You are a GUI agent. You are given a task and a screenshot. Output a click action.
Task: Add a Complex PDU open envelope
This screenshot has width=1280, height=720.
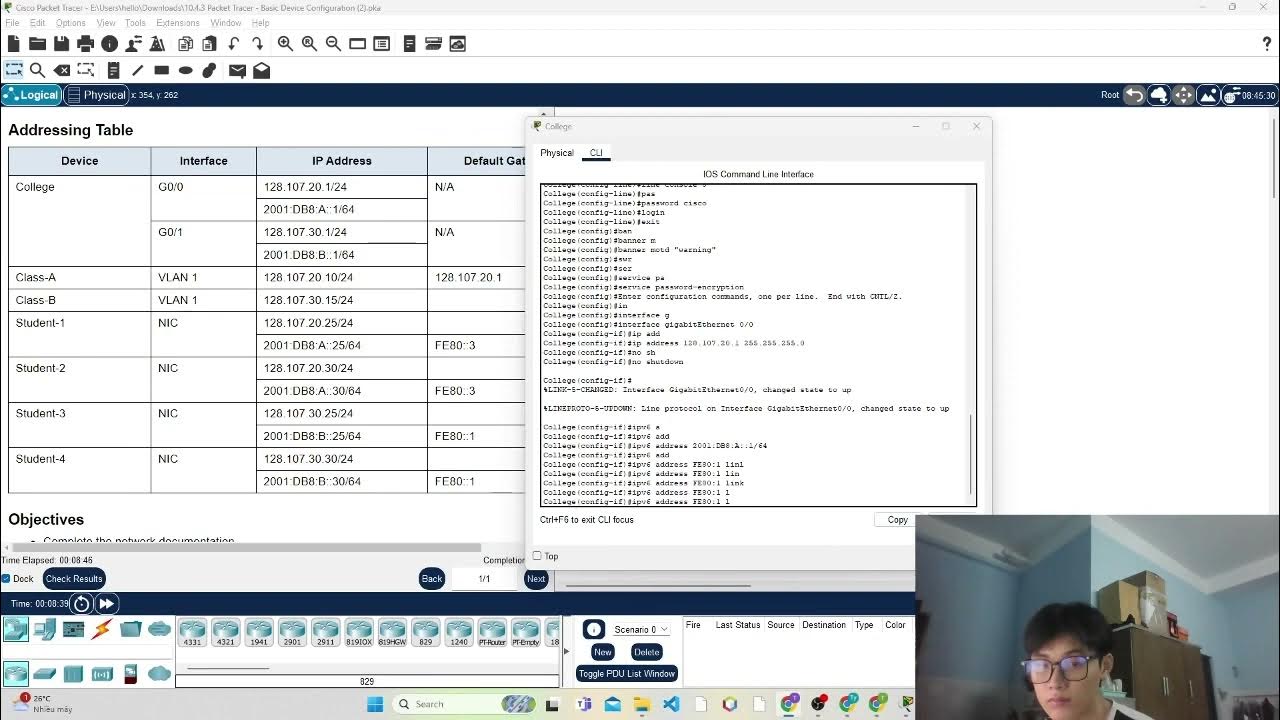pos(261,70)
